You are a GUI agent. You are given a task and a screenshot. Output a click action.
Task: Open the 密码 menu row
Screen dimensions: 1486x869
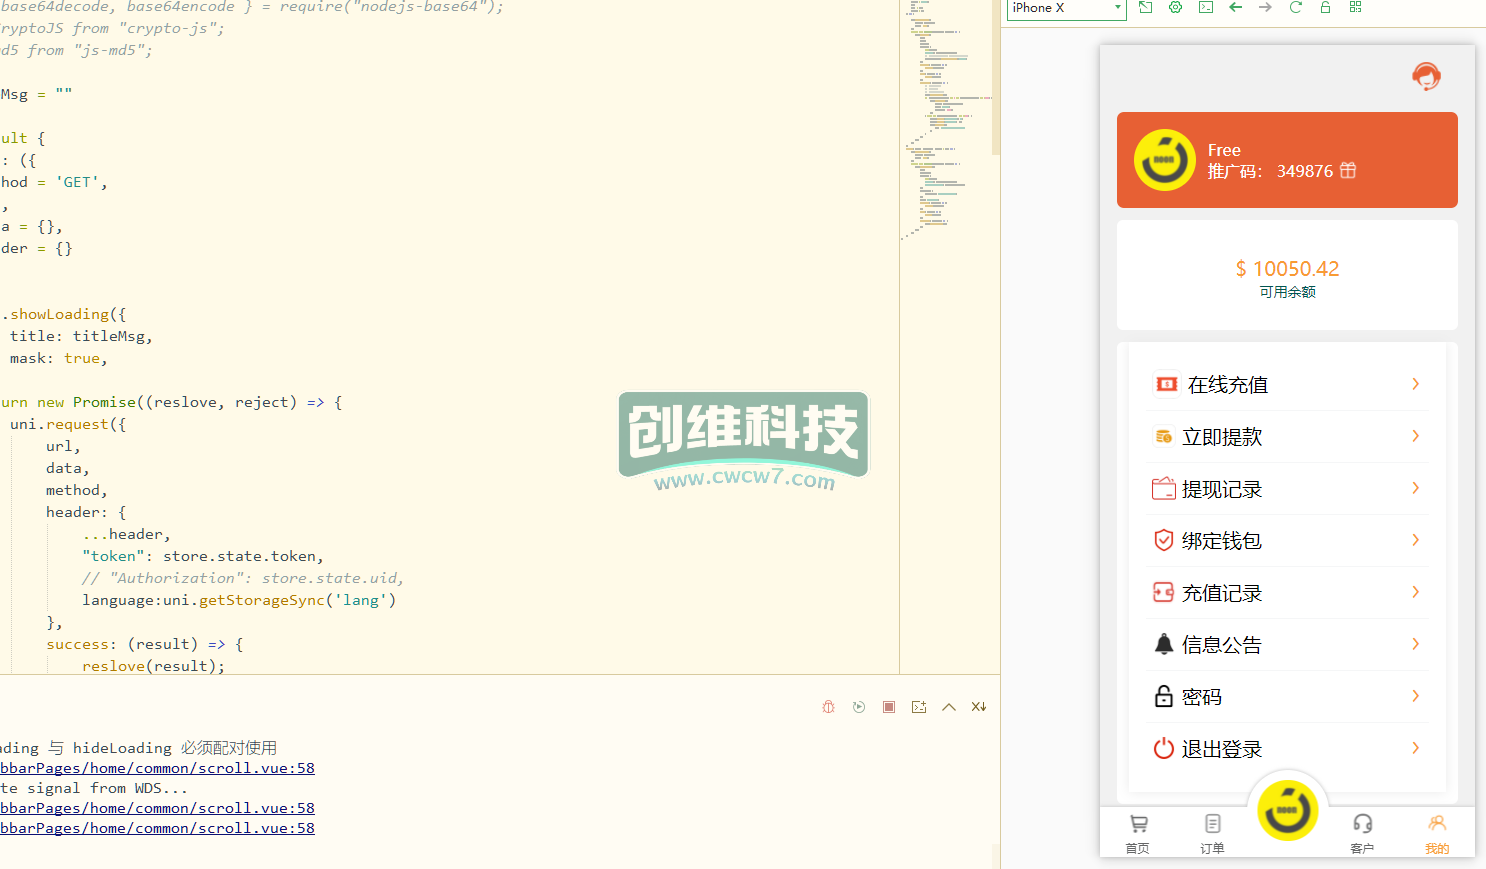[x=1287, y=697]
